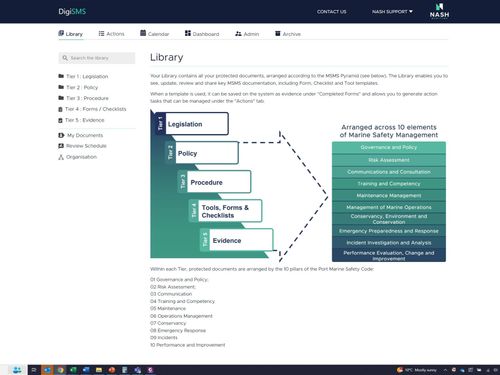
Task: Focus the Search the library field
Action: click(97, 58)
